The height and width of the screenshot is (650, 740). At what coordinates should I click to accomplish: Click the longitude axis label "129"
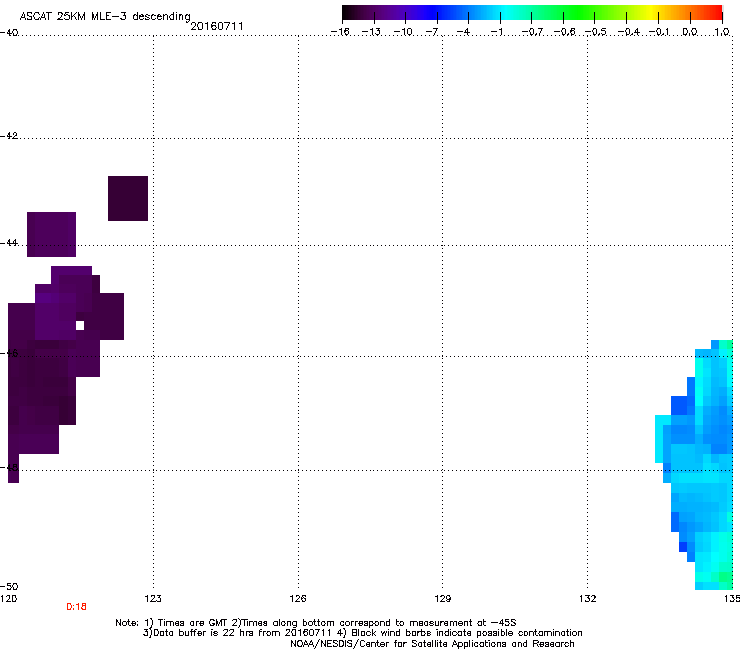click(x=442, y=599)
